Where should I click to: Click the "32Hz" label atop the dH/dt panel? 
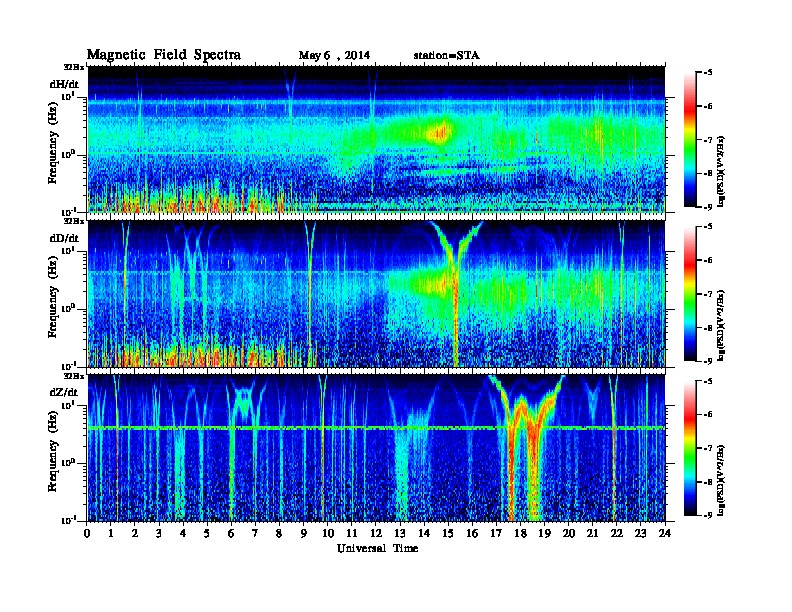[x=74, y=67]
